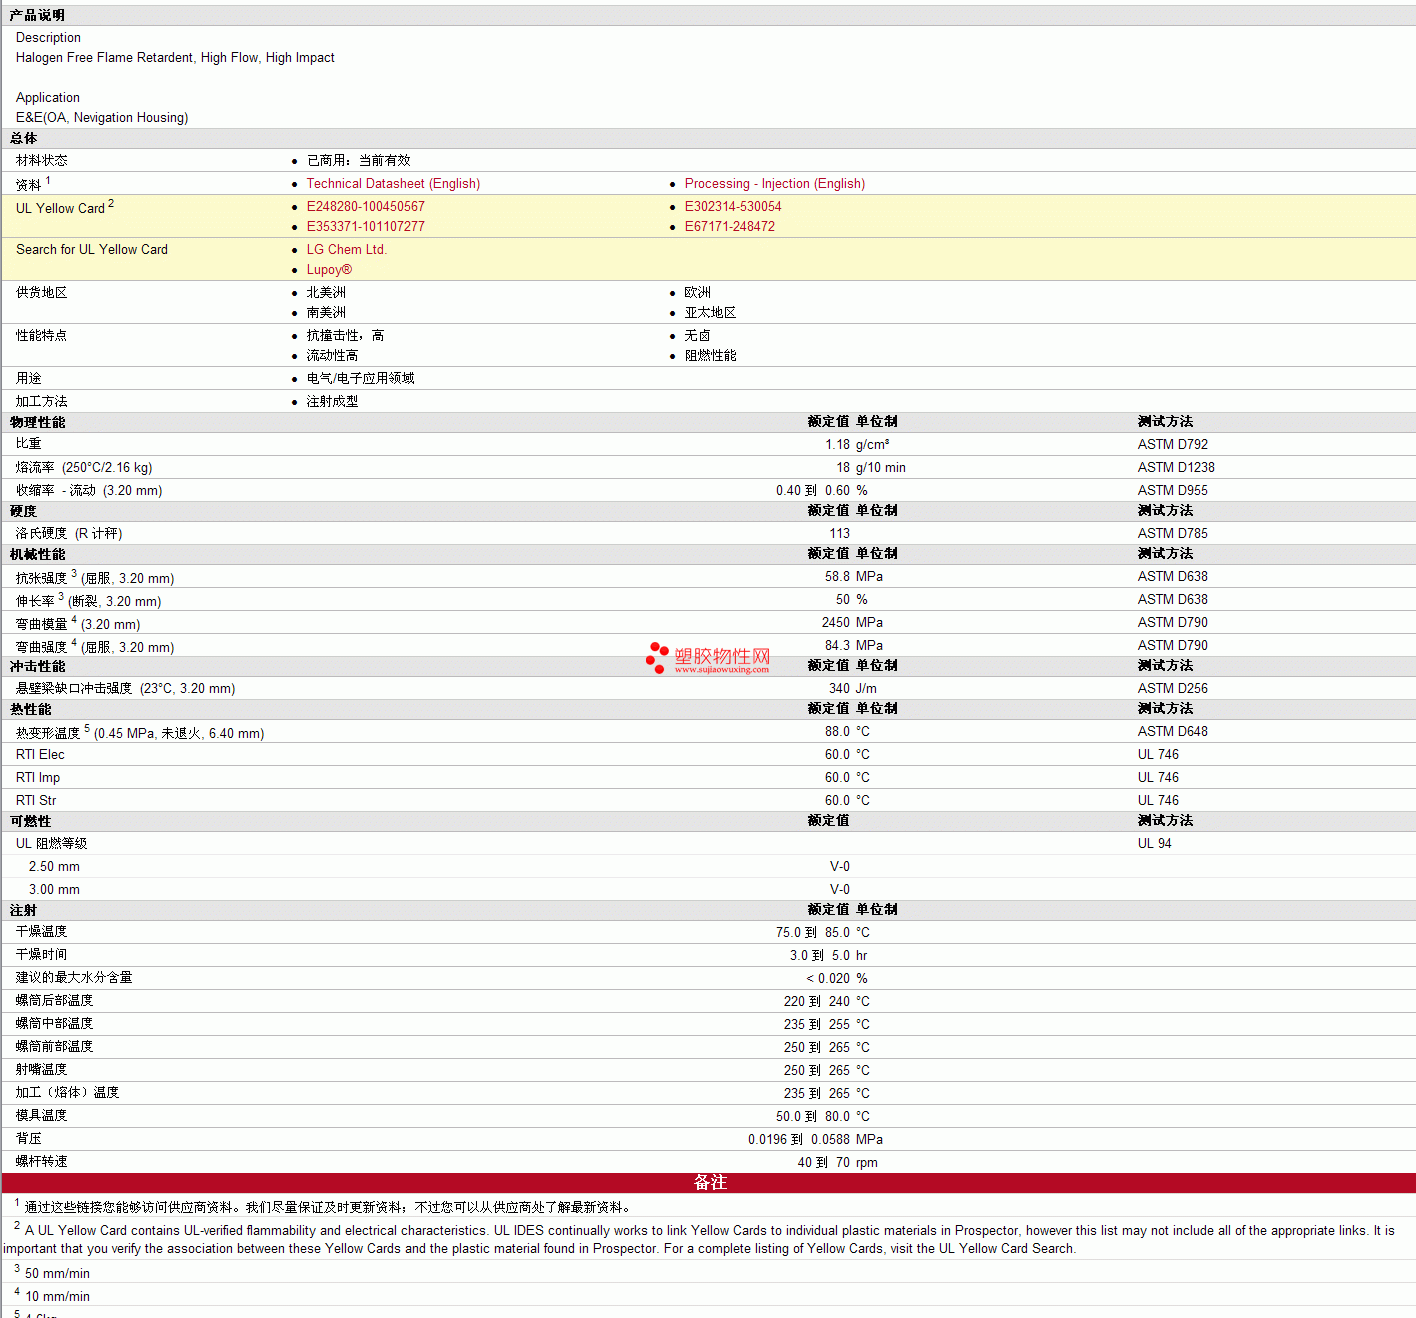Select the 3.00 mm flame rating row
Screen dimensions: 1416x1318
pyautogui.click(x=708, y=890)
